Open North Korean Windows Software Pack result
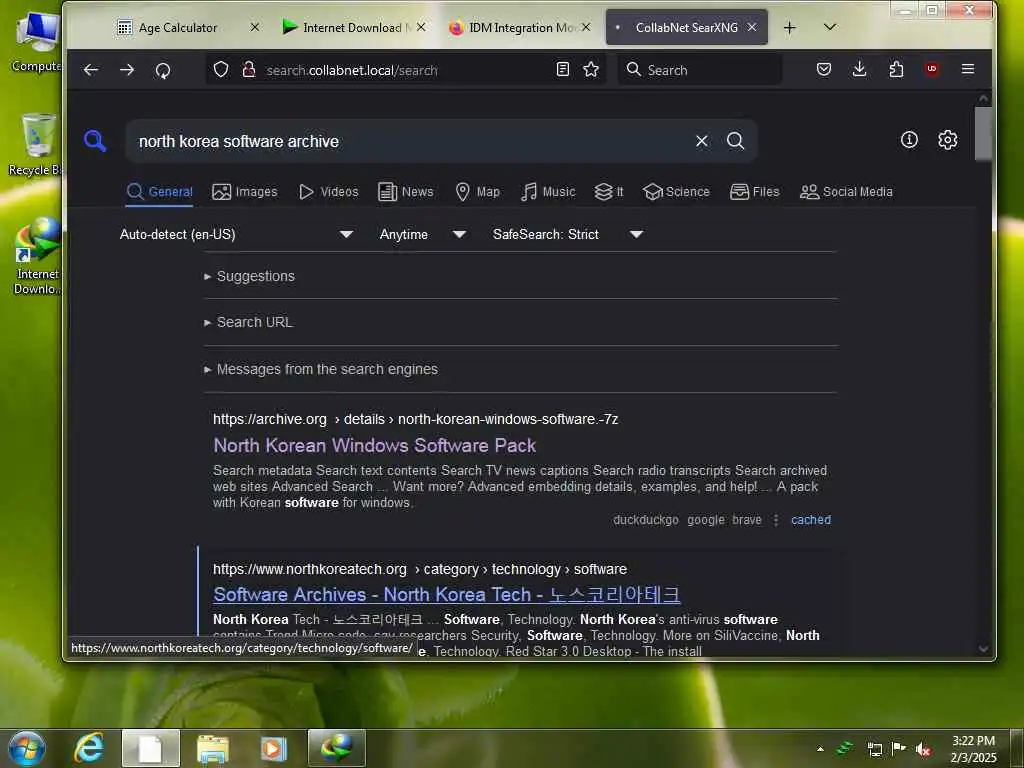The height and width of the screenshot is (768, 1024). coord(374,445)
